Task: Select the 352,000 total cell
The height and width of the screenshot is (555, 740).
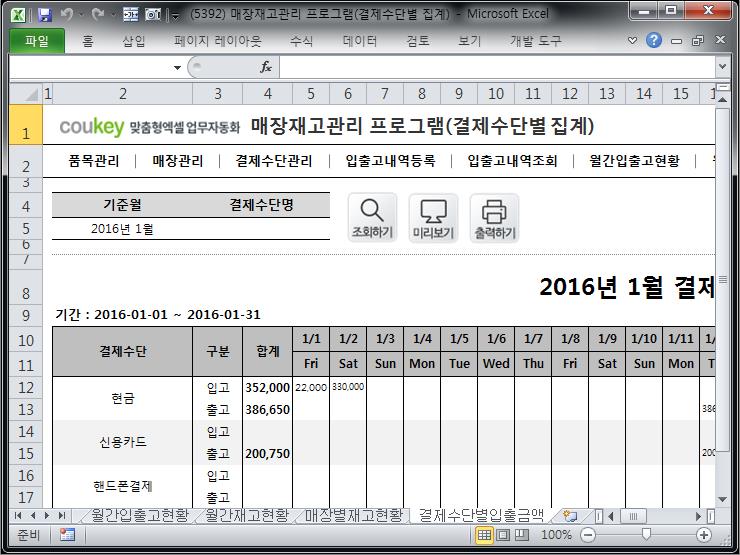Action: (x=268, y=387)
